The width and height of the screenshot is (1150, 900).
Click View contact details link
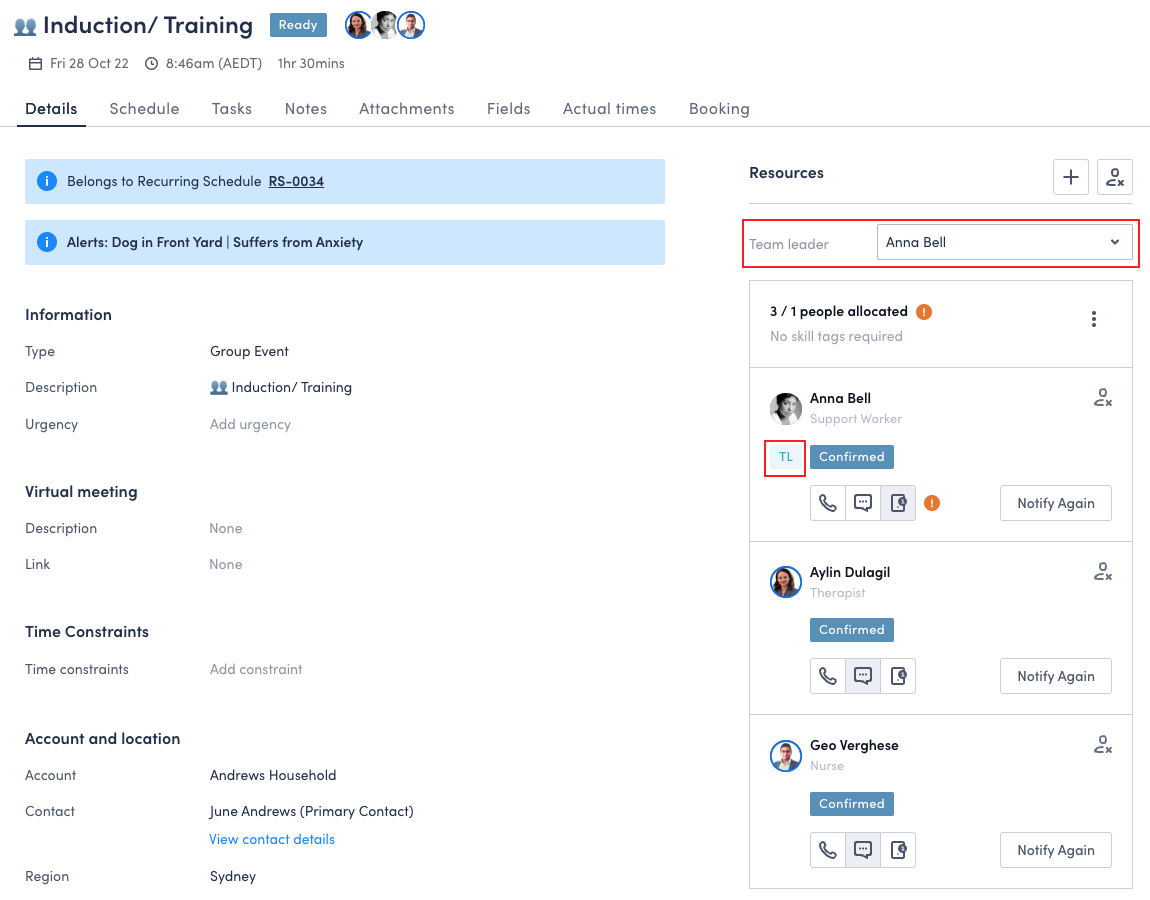click(x=272, y=839)
